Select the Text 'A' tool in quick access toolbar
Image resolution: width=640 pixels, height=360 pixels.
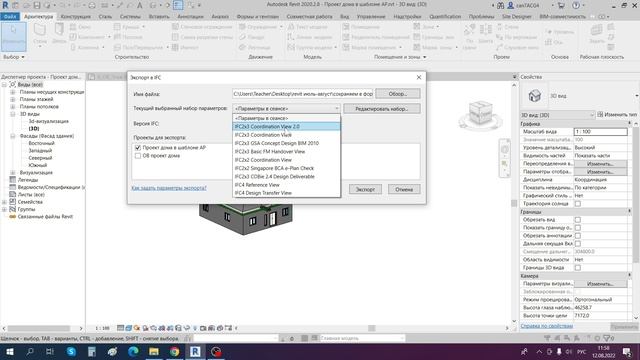140,5
